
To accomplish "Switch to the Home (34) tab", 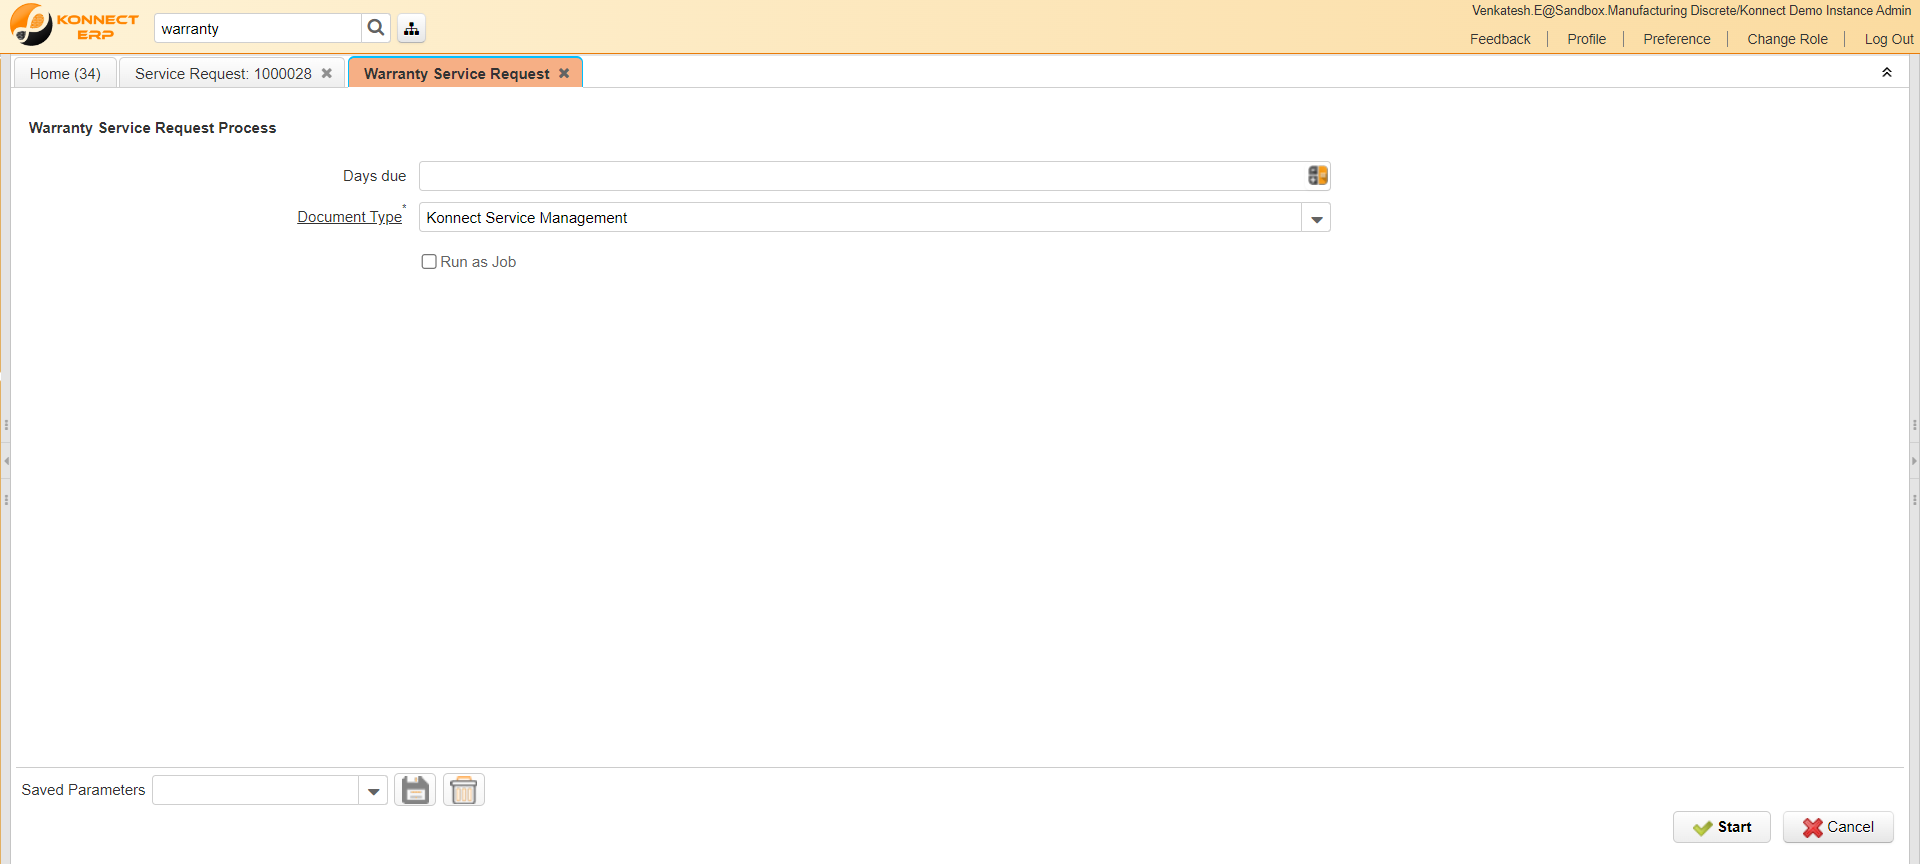I will pos(65,73).
